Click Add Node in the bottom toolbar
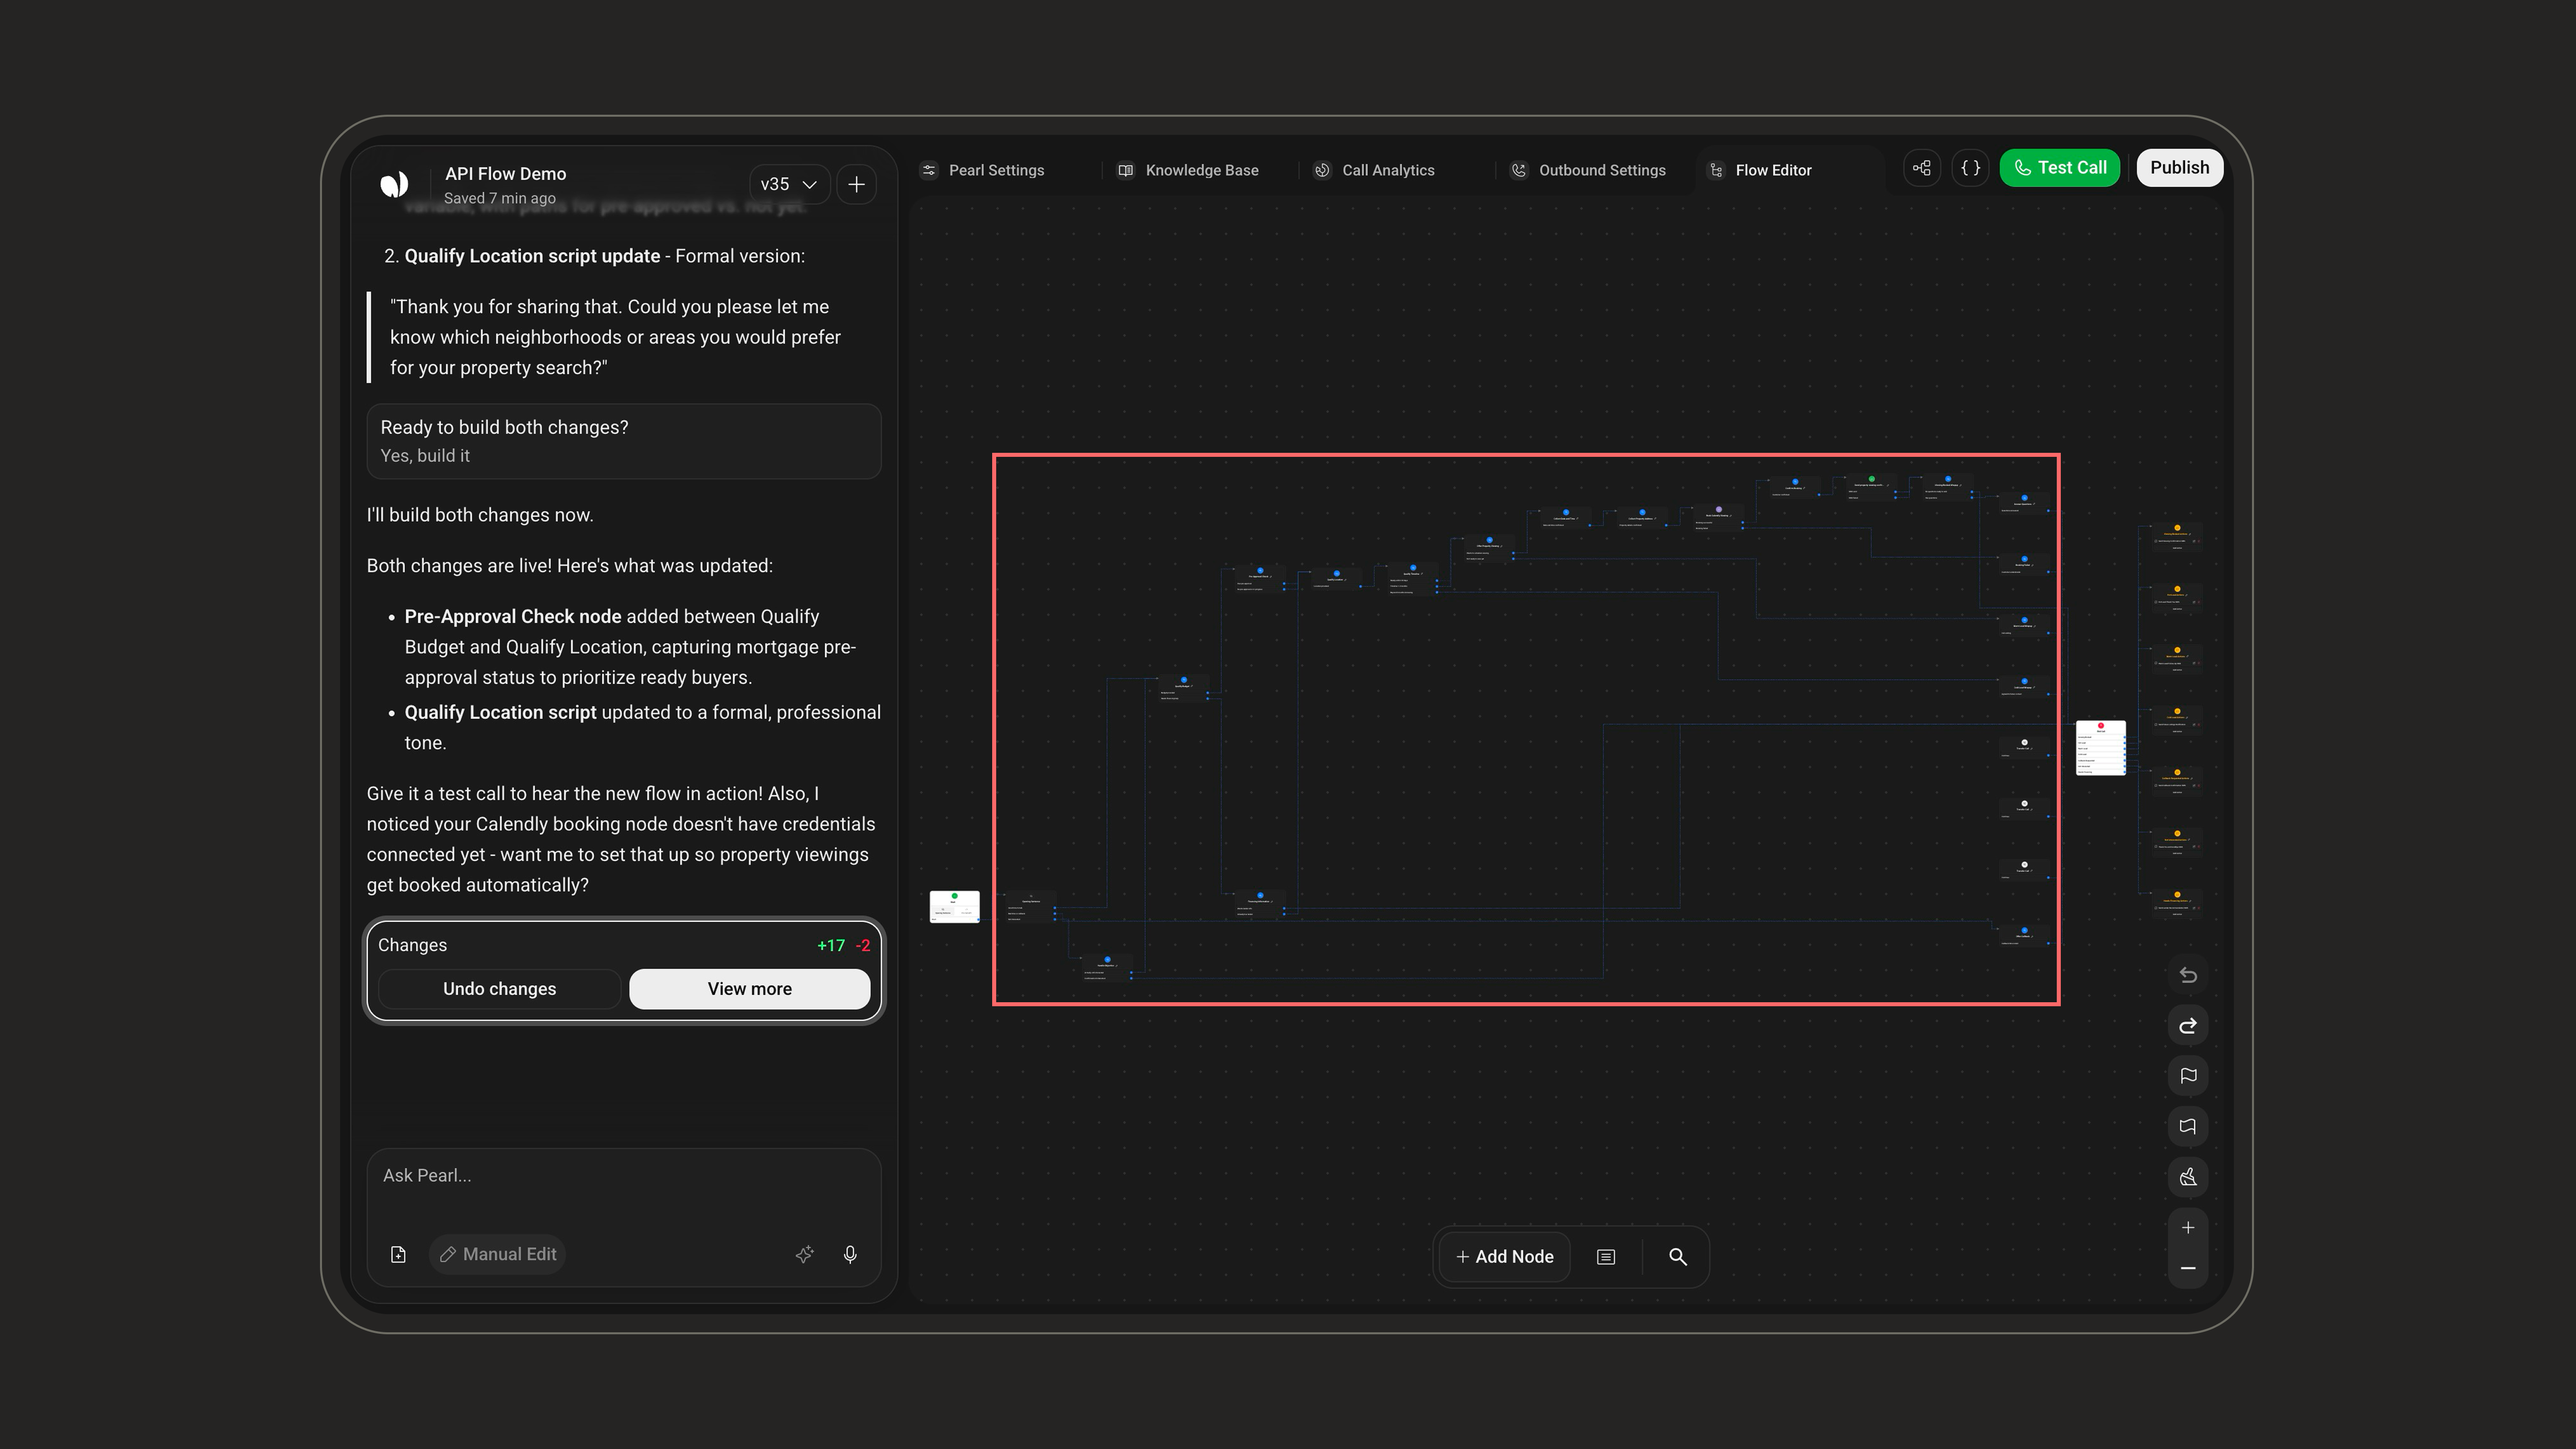 coord(1505,1257)
